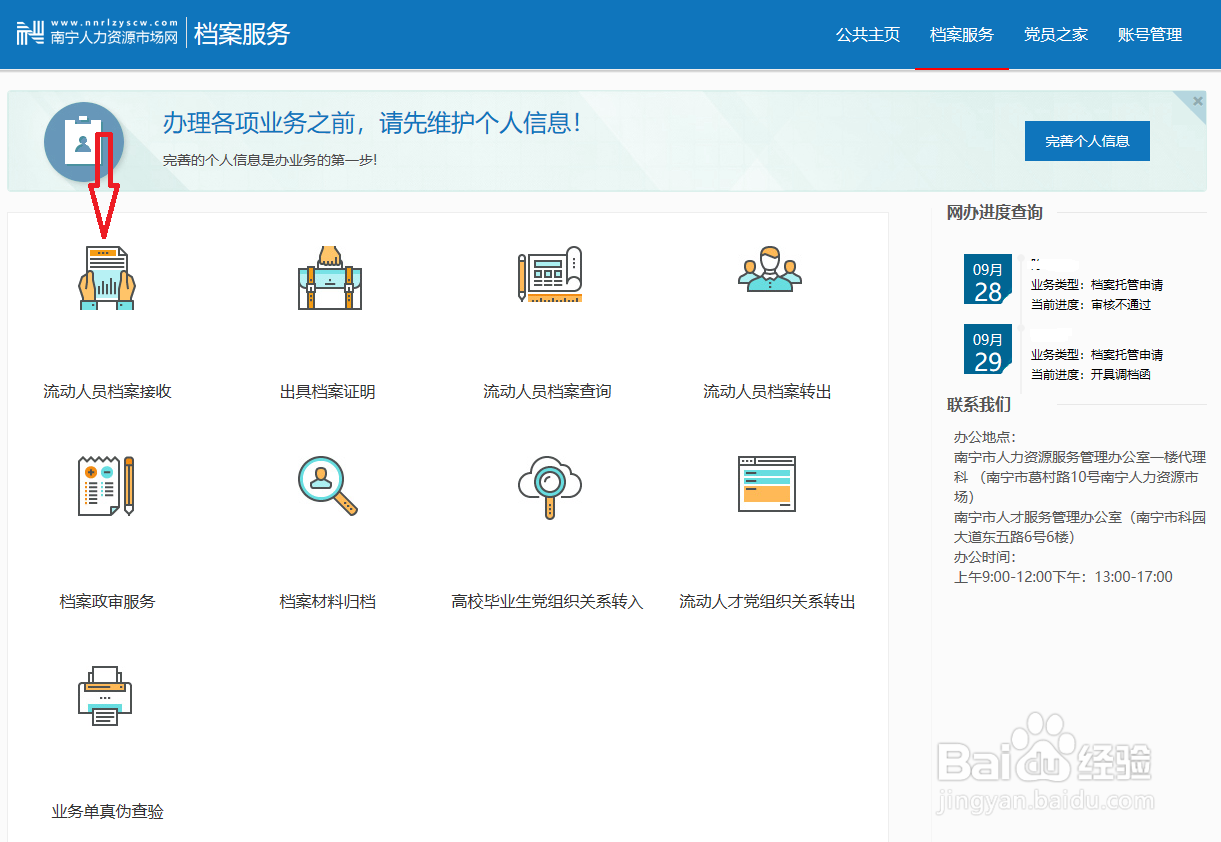Select the 档案材料归档 magnifier icon
This screenshot has height=842, width=1221.
click(327, 487)
